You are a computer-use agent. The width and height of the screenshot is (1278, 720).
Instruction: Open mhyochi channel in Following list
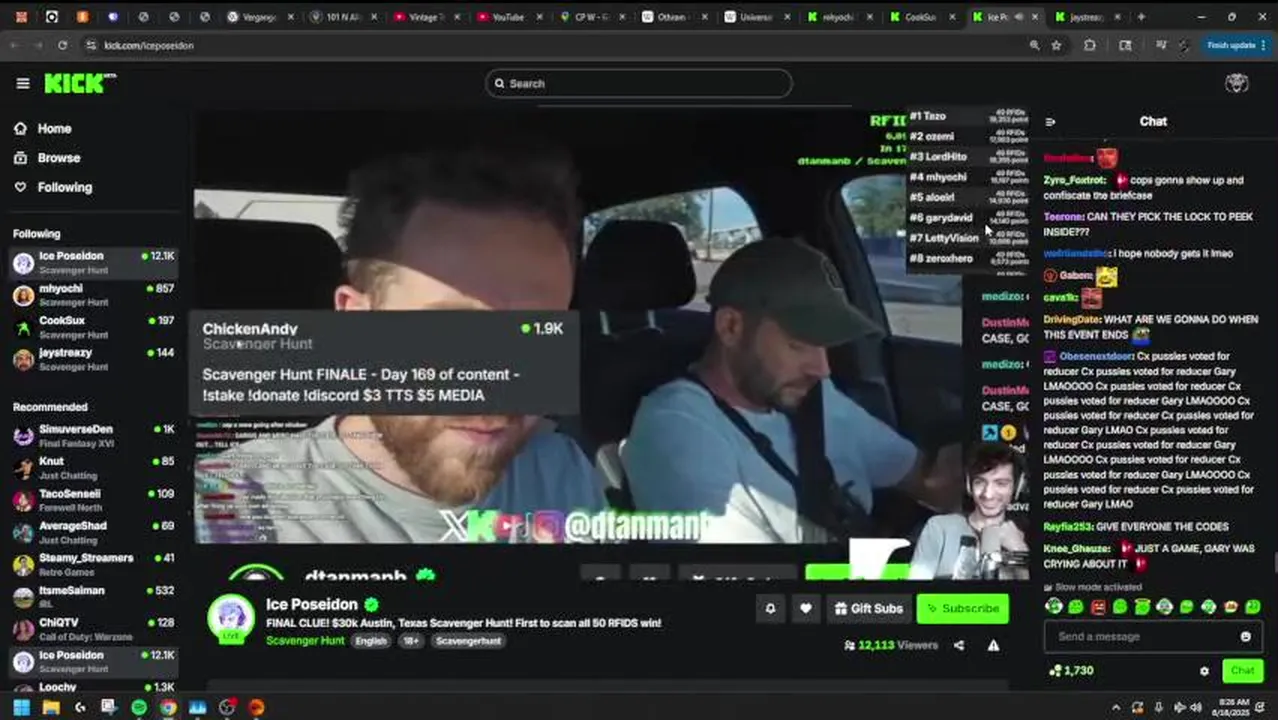click(94, 295)
